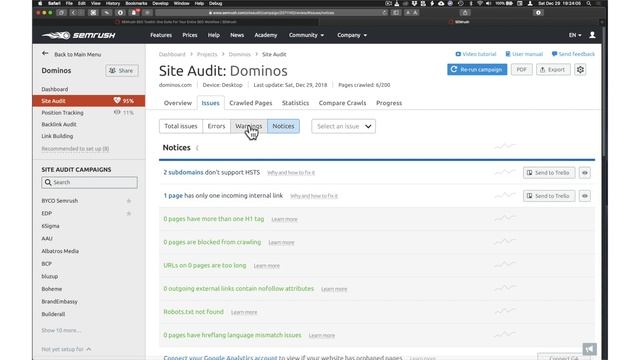Select the Albatros Media campaign

[60, 251]
